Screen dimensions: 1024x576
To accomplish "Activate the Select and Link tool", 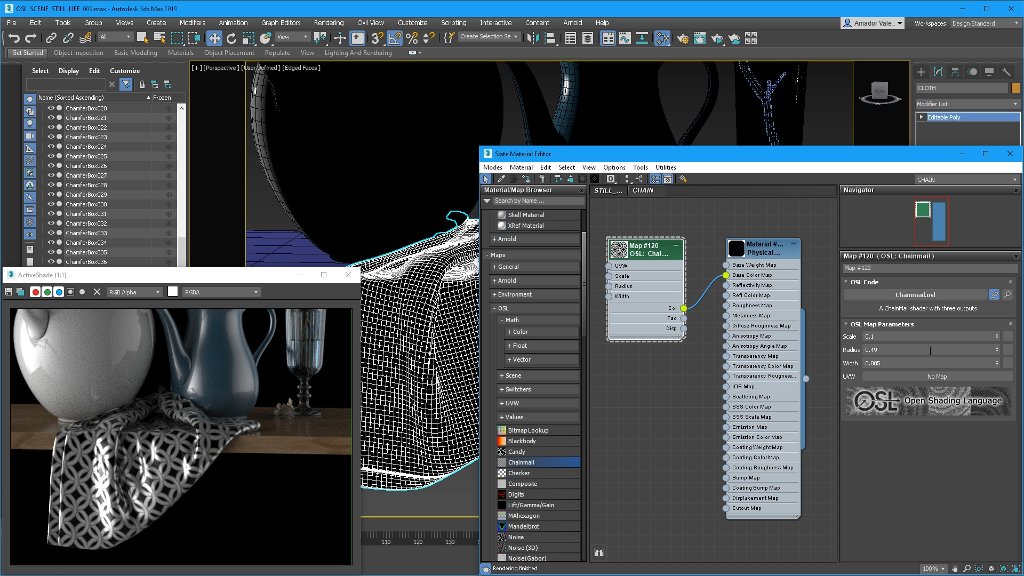I will click(51, 39).
